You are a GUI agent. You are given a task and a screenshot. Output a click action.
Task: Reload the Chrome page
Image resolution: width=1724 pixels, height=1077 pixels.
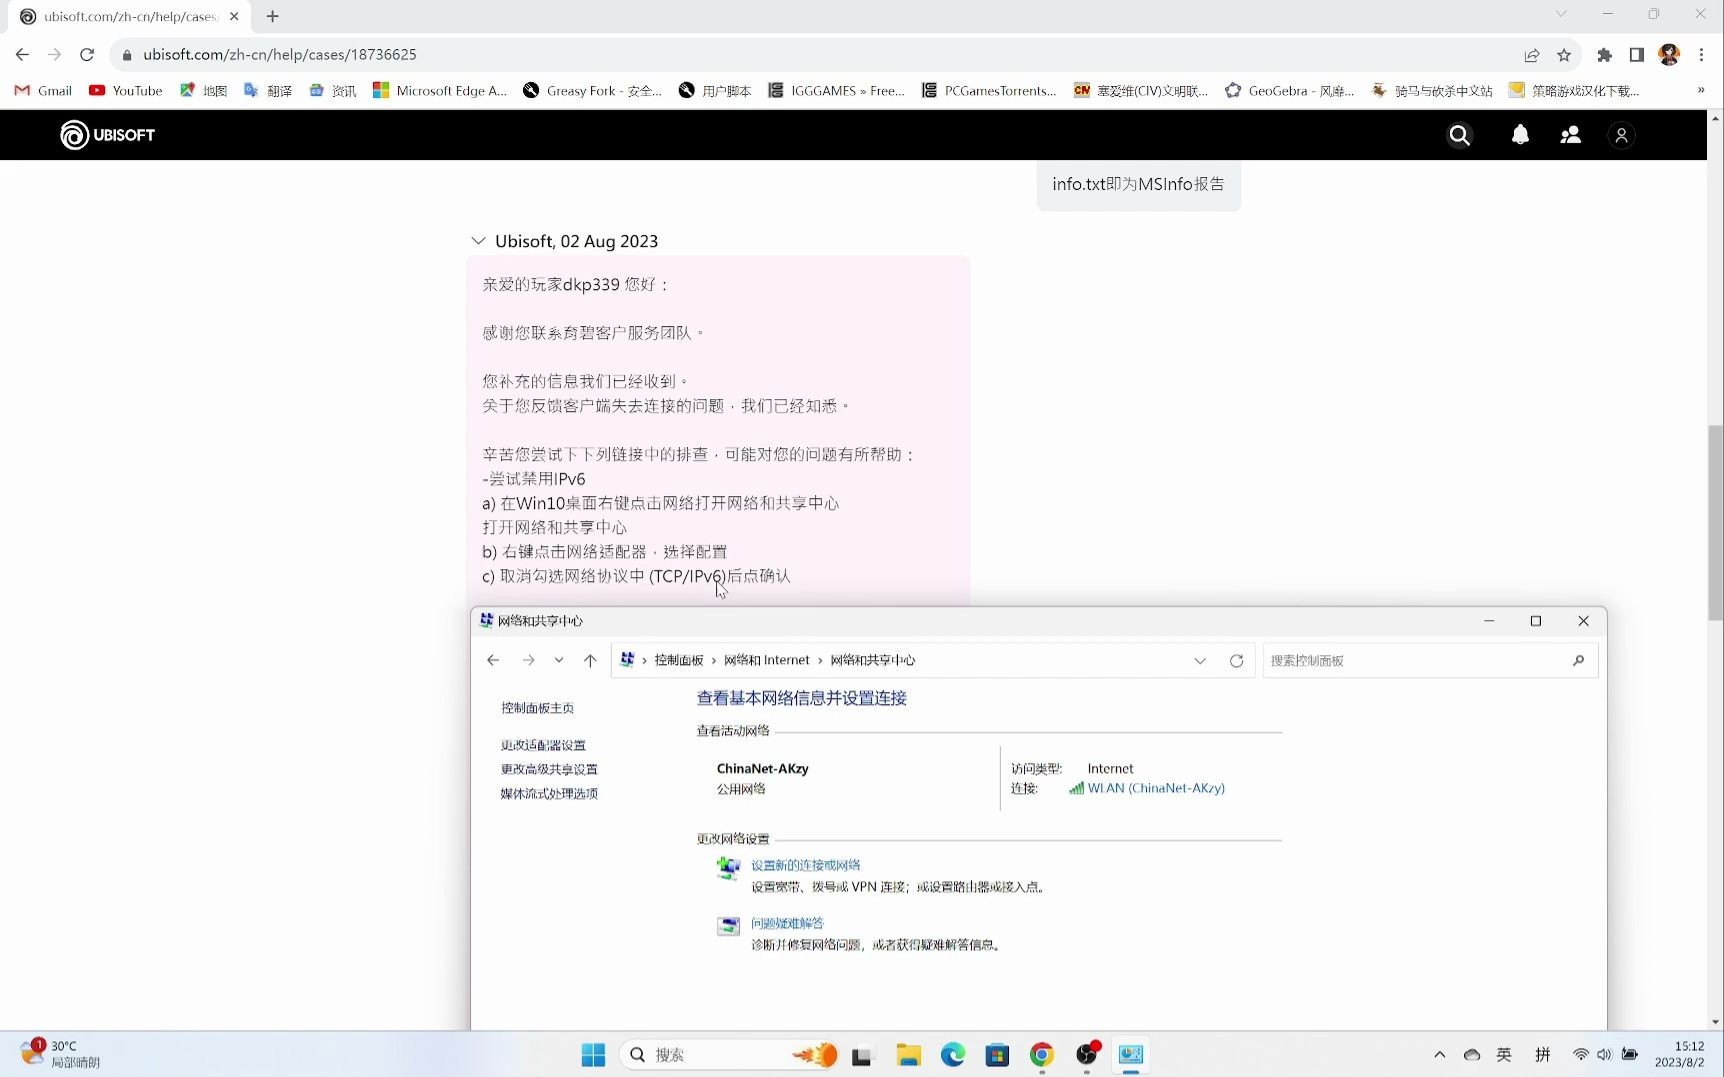point(87,55)
